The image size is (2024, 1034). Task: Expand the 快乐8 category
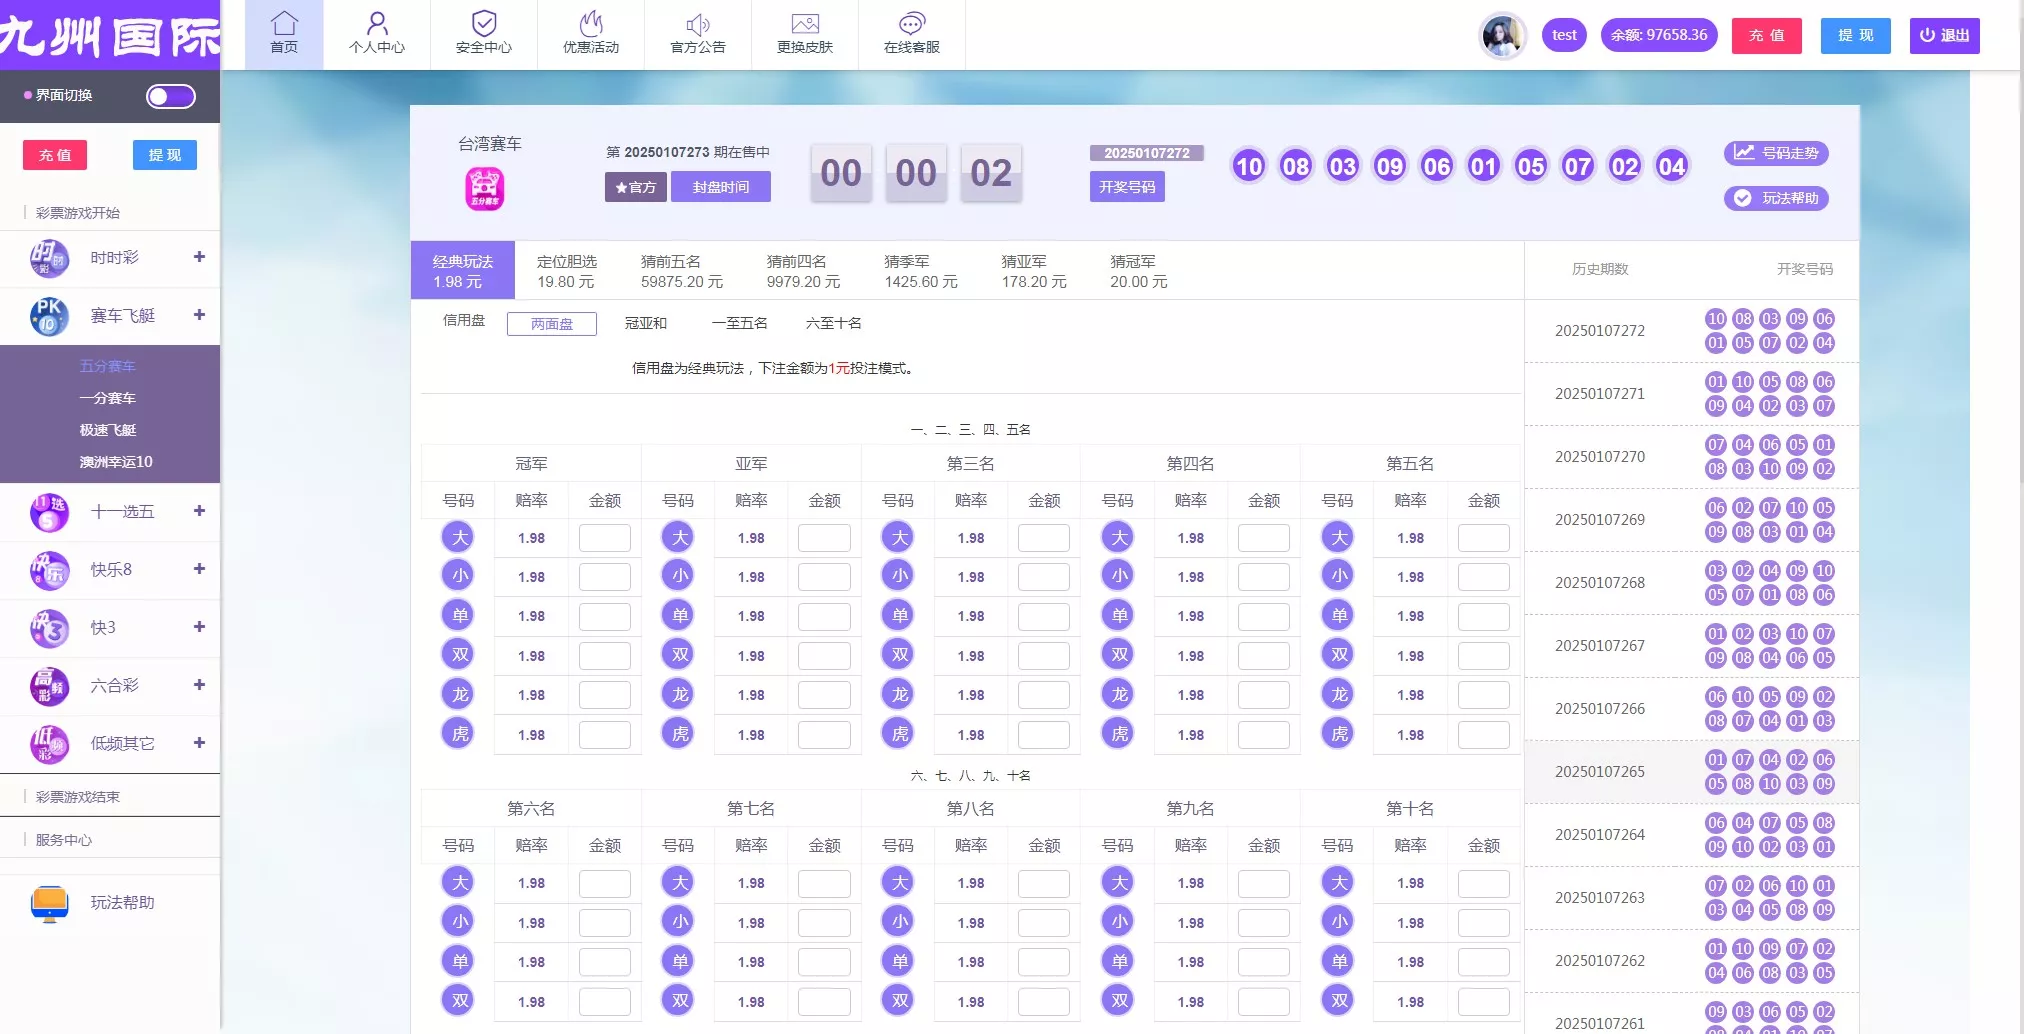(x=198, y=570)
